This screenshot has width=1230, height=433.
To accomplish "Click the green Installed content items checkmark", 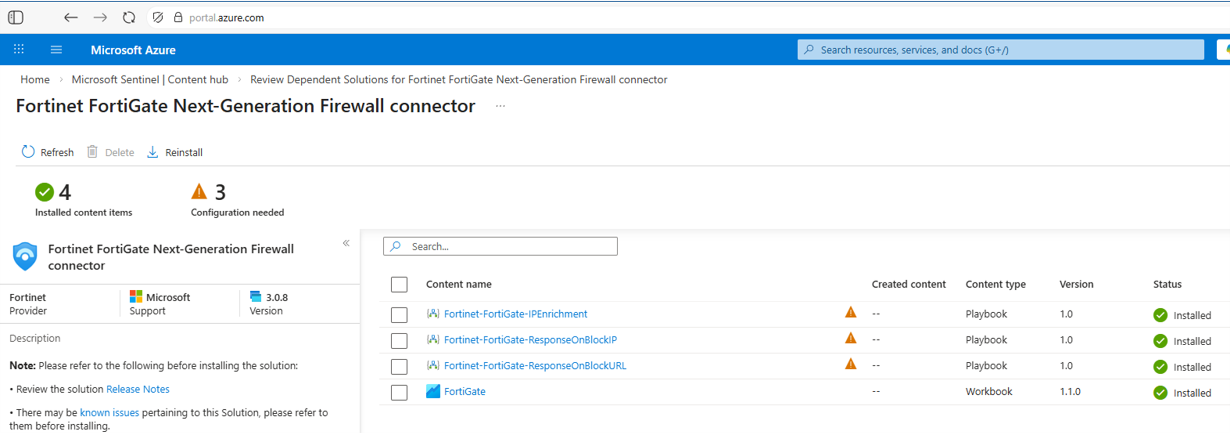I will point(44,192).
